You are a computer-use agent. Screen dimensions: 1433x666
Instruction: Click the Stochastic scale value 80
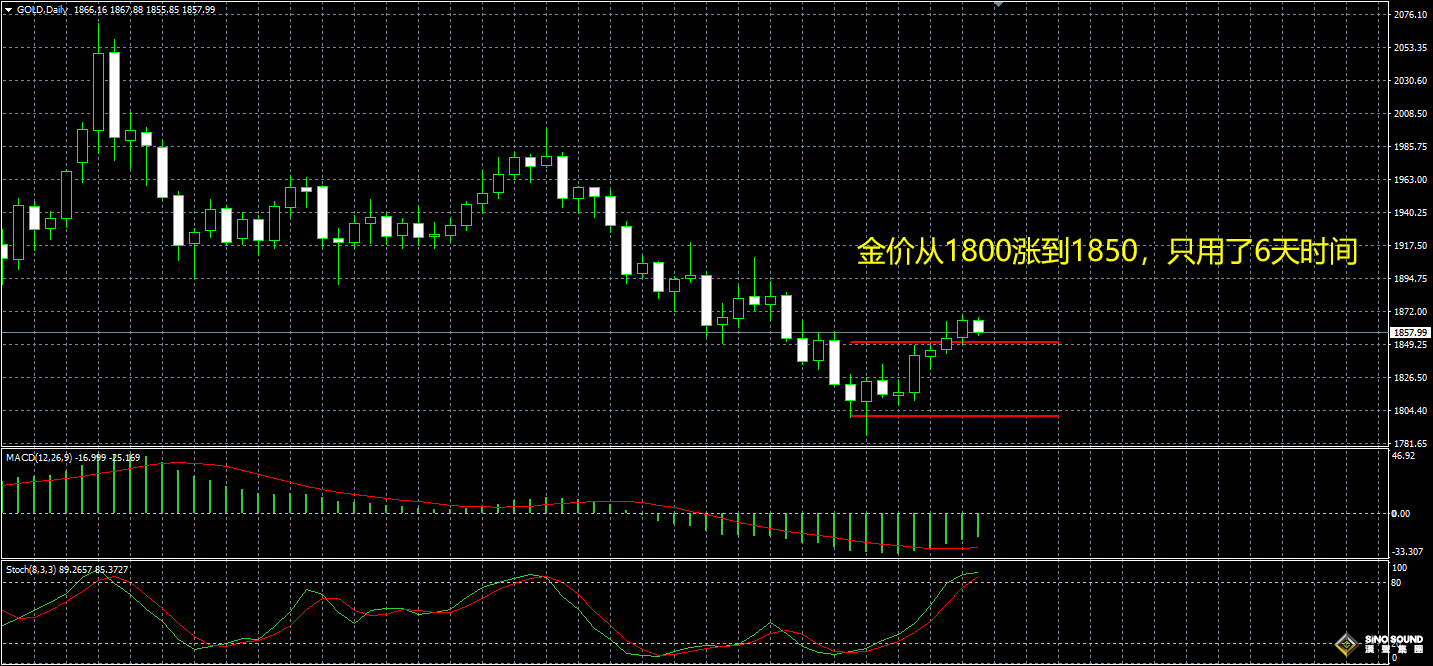tap(1398, 582)
